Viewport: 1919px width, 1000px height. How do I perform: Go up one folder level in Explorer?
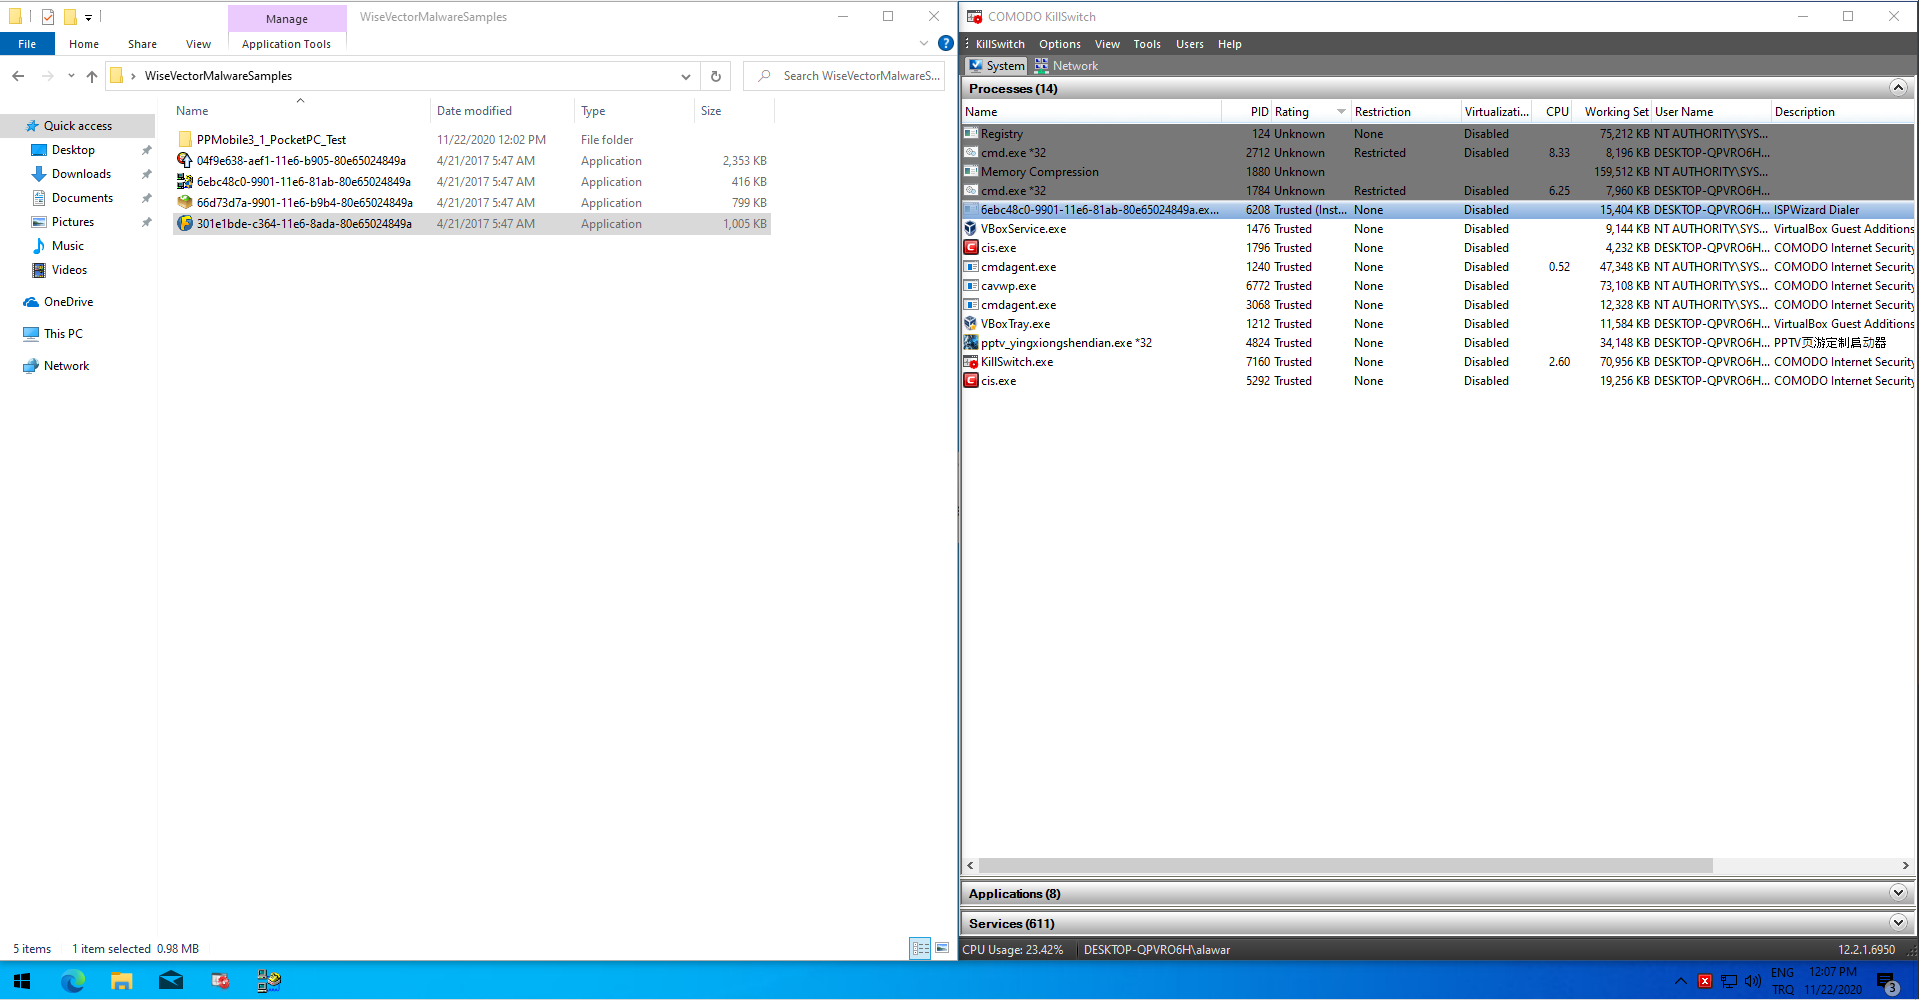[x=92, y=76]
